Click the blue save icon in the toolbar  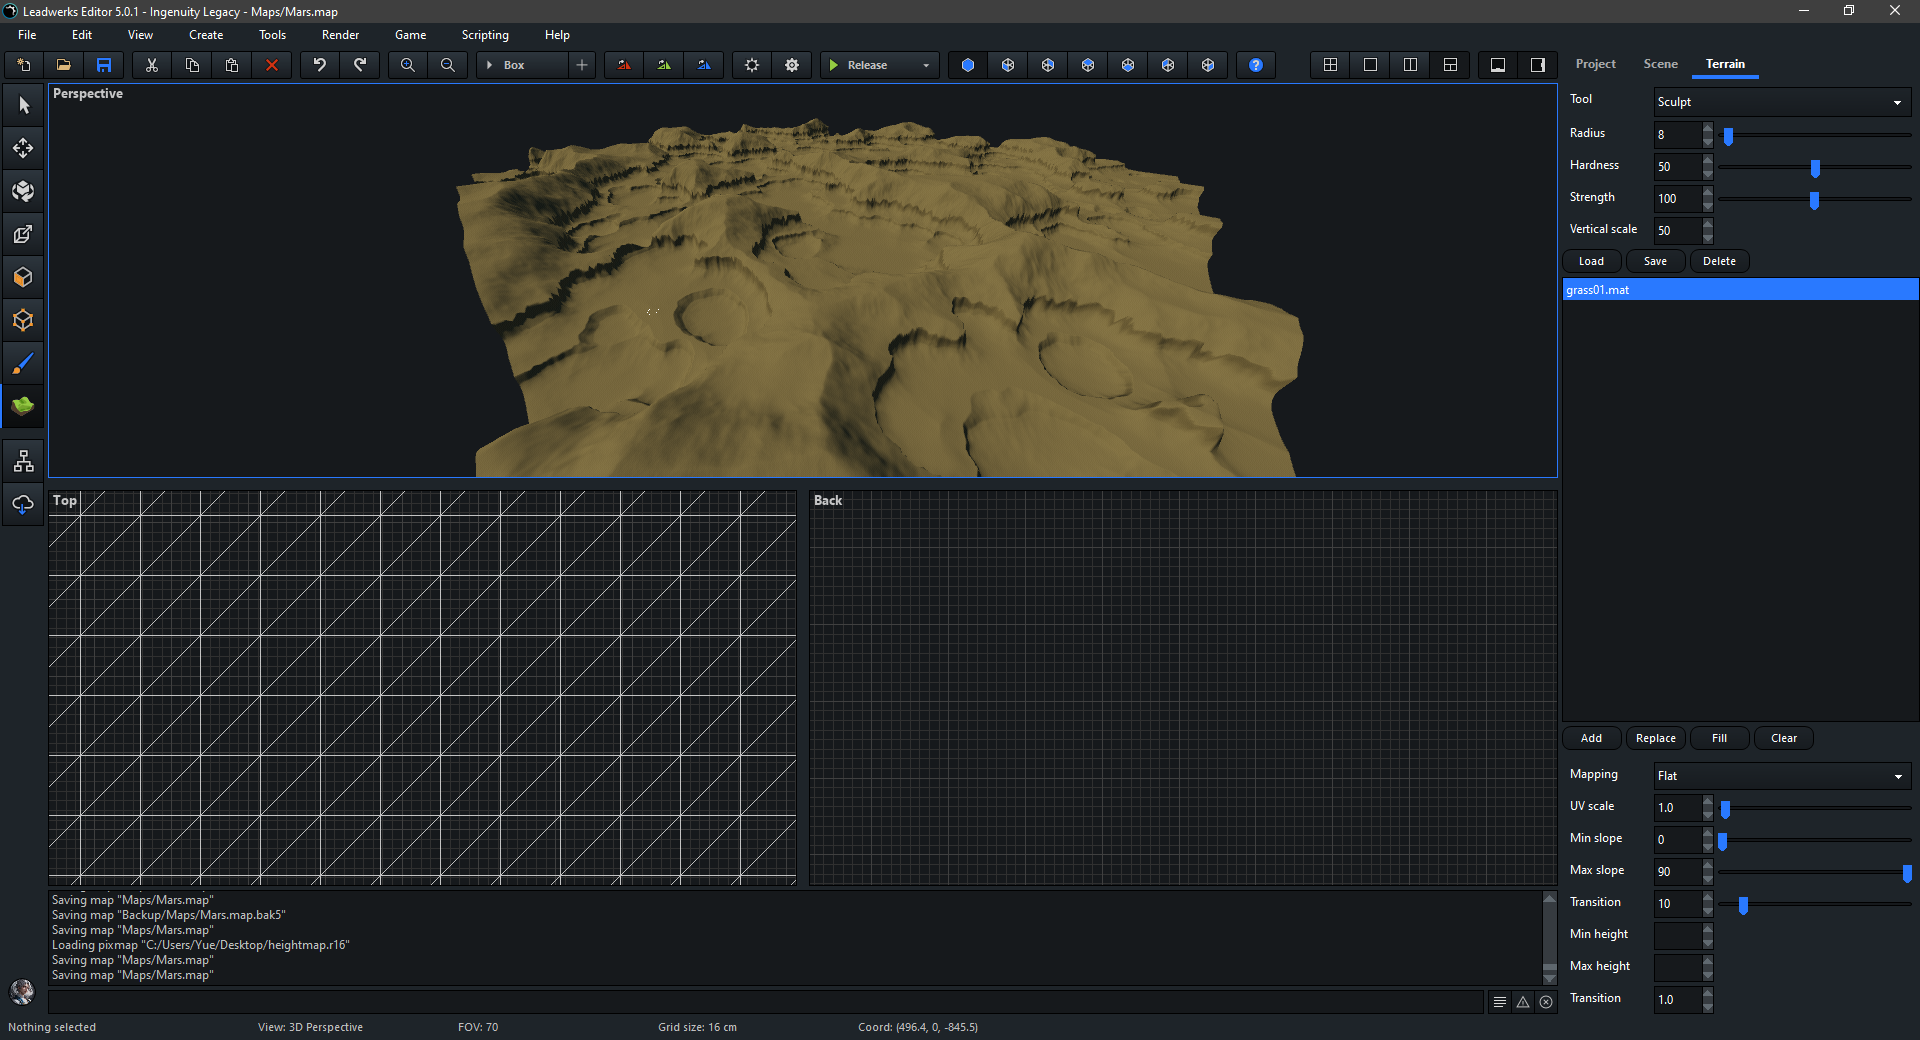click(x=104, y=65)
